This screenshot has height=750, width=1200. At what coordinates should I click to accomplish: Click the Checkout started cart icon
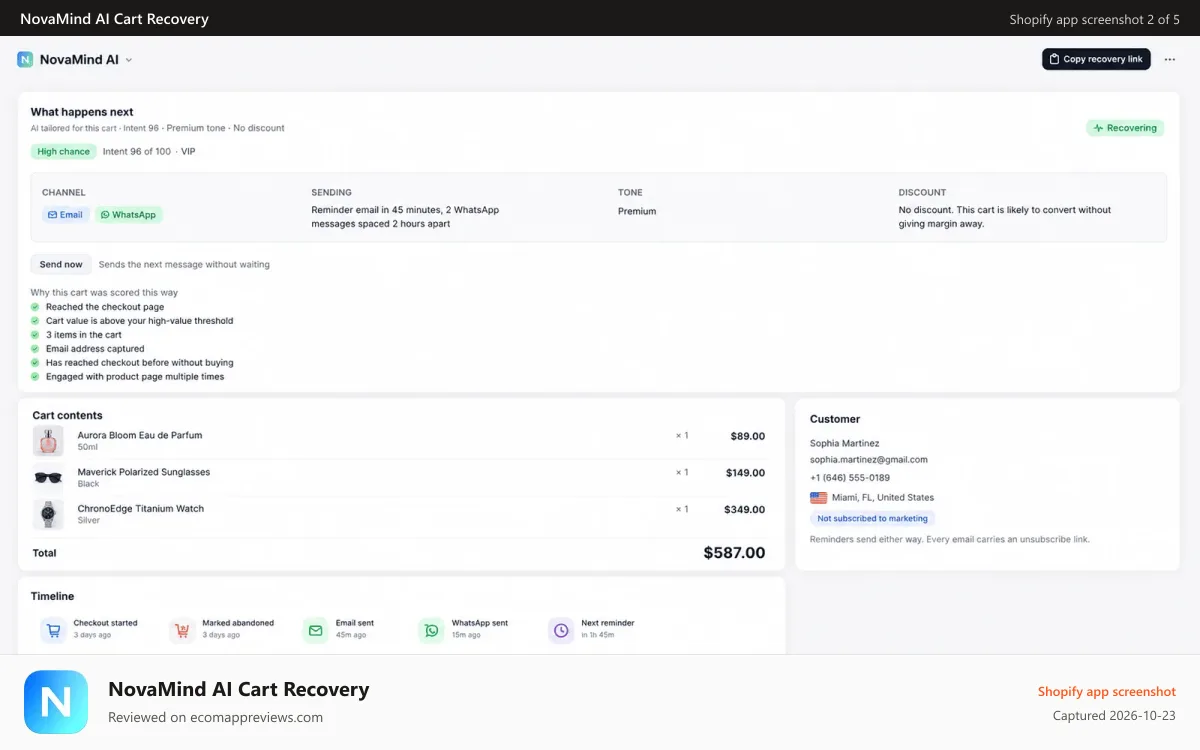click(53, 630)
